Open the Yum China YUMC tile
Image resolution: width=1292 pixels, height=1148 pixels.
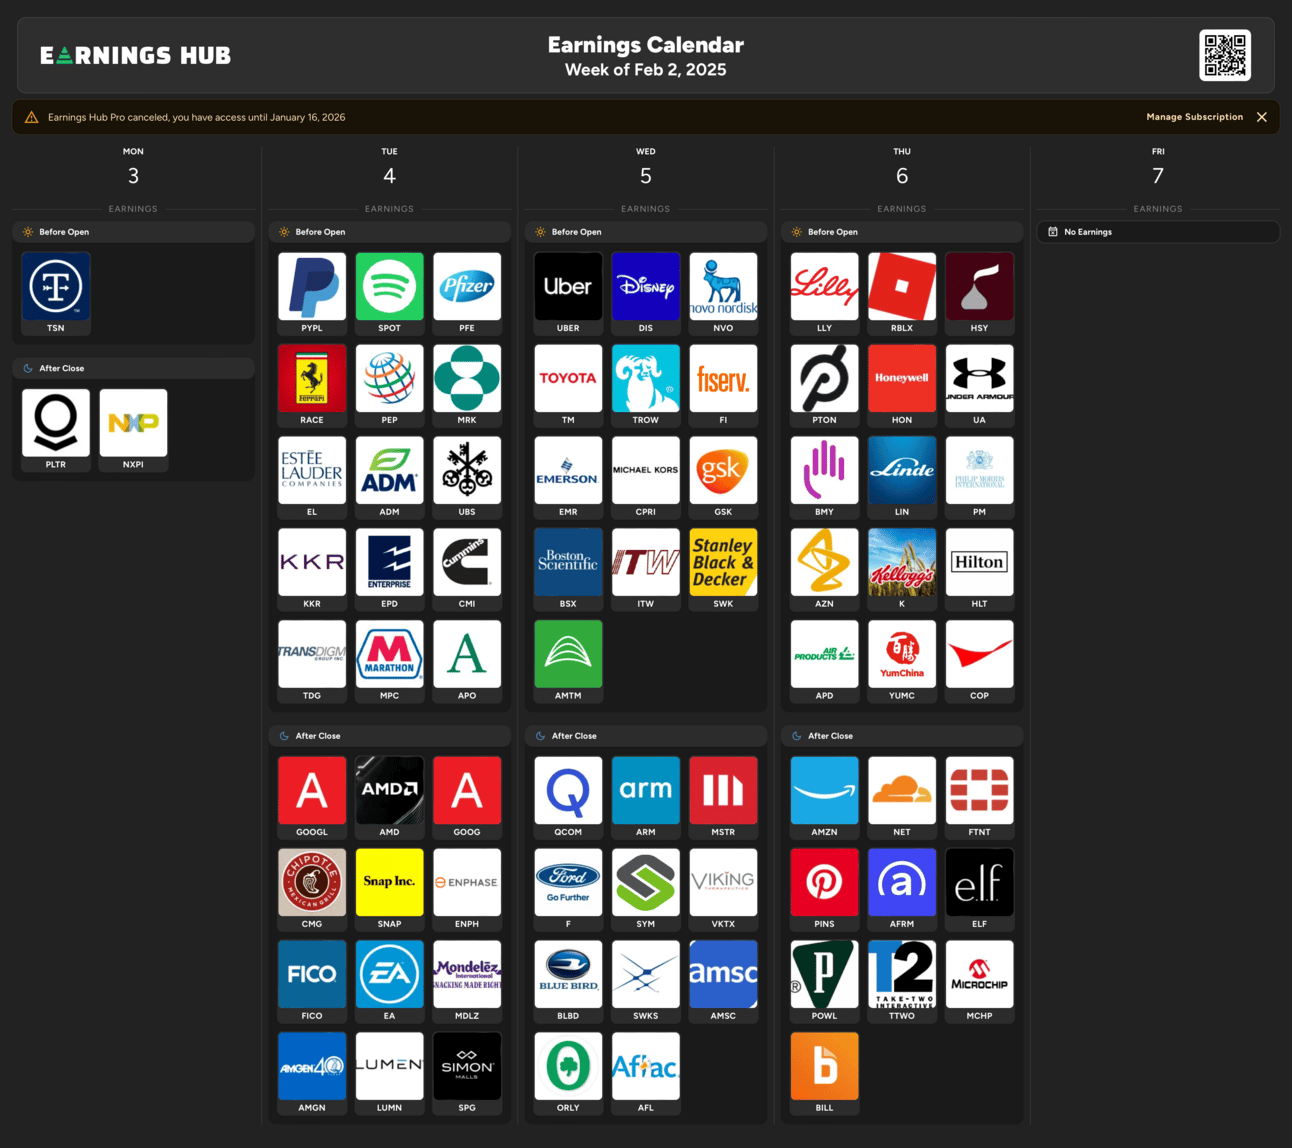902,661
